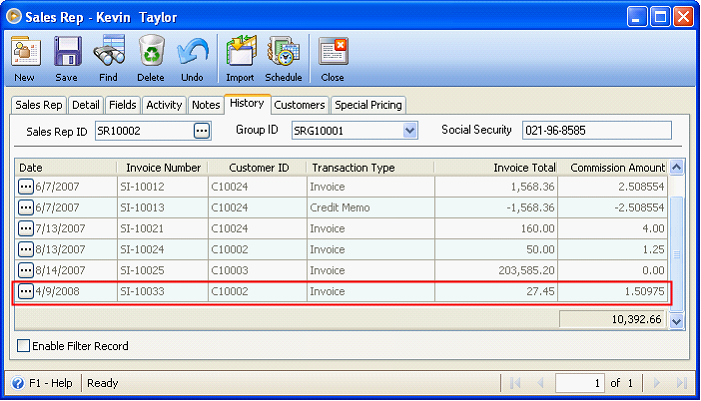The height and width of the screenshot is (401, 701).
Task: Minimize the Sales Rep window
Action: [x=637, y=17]
